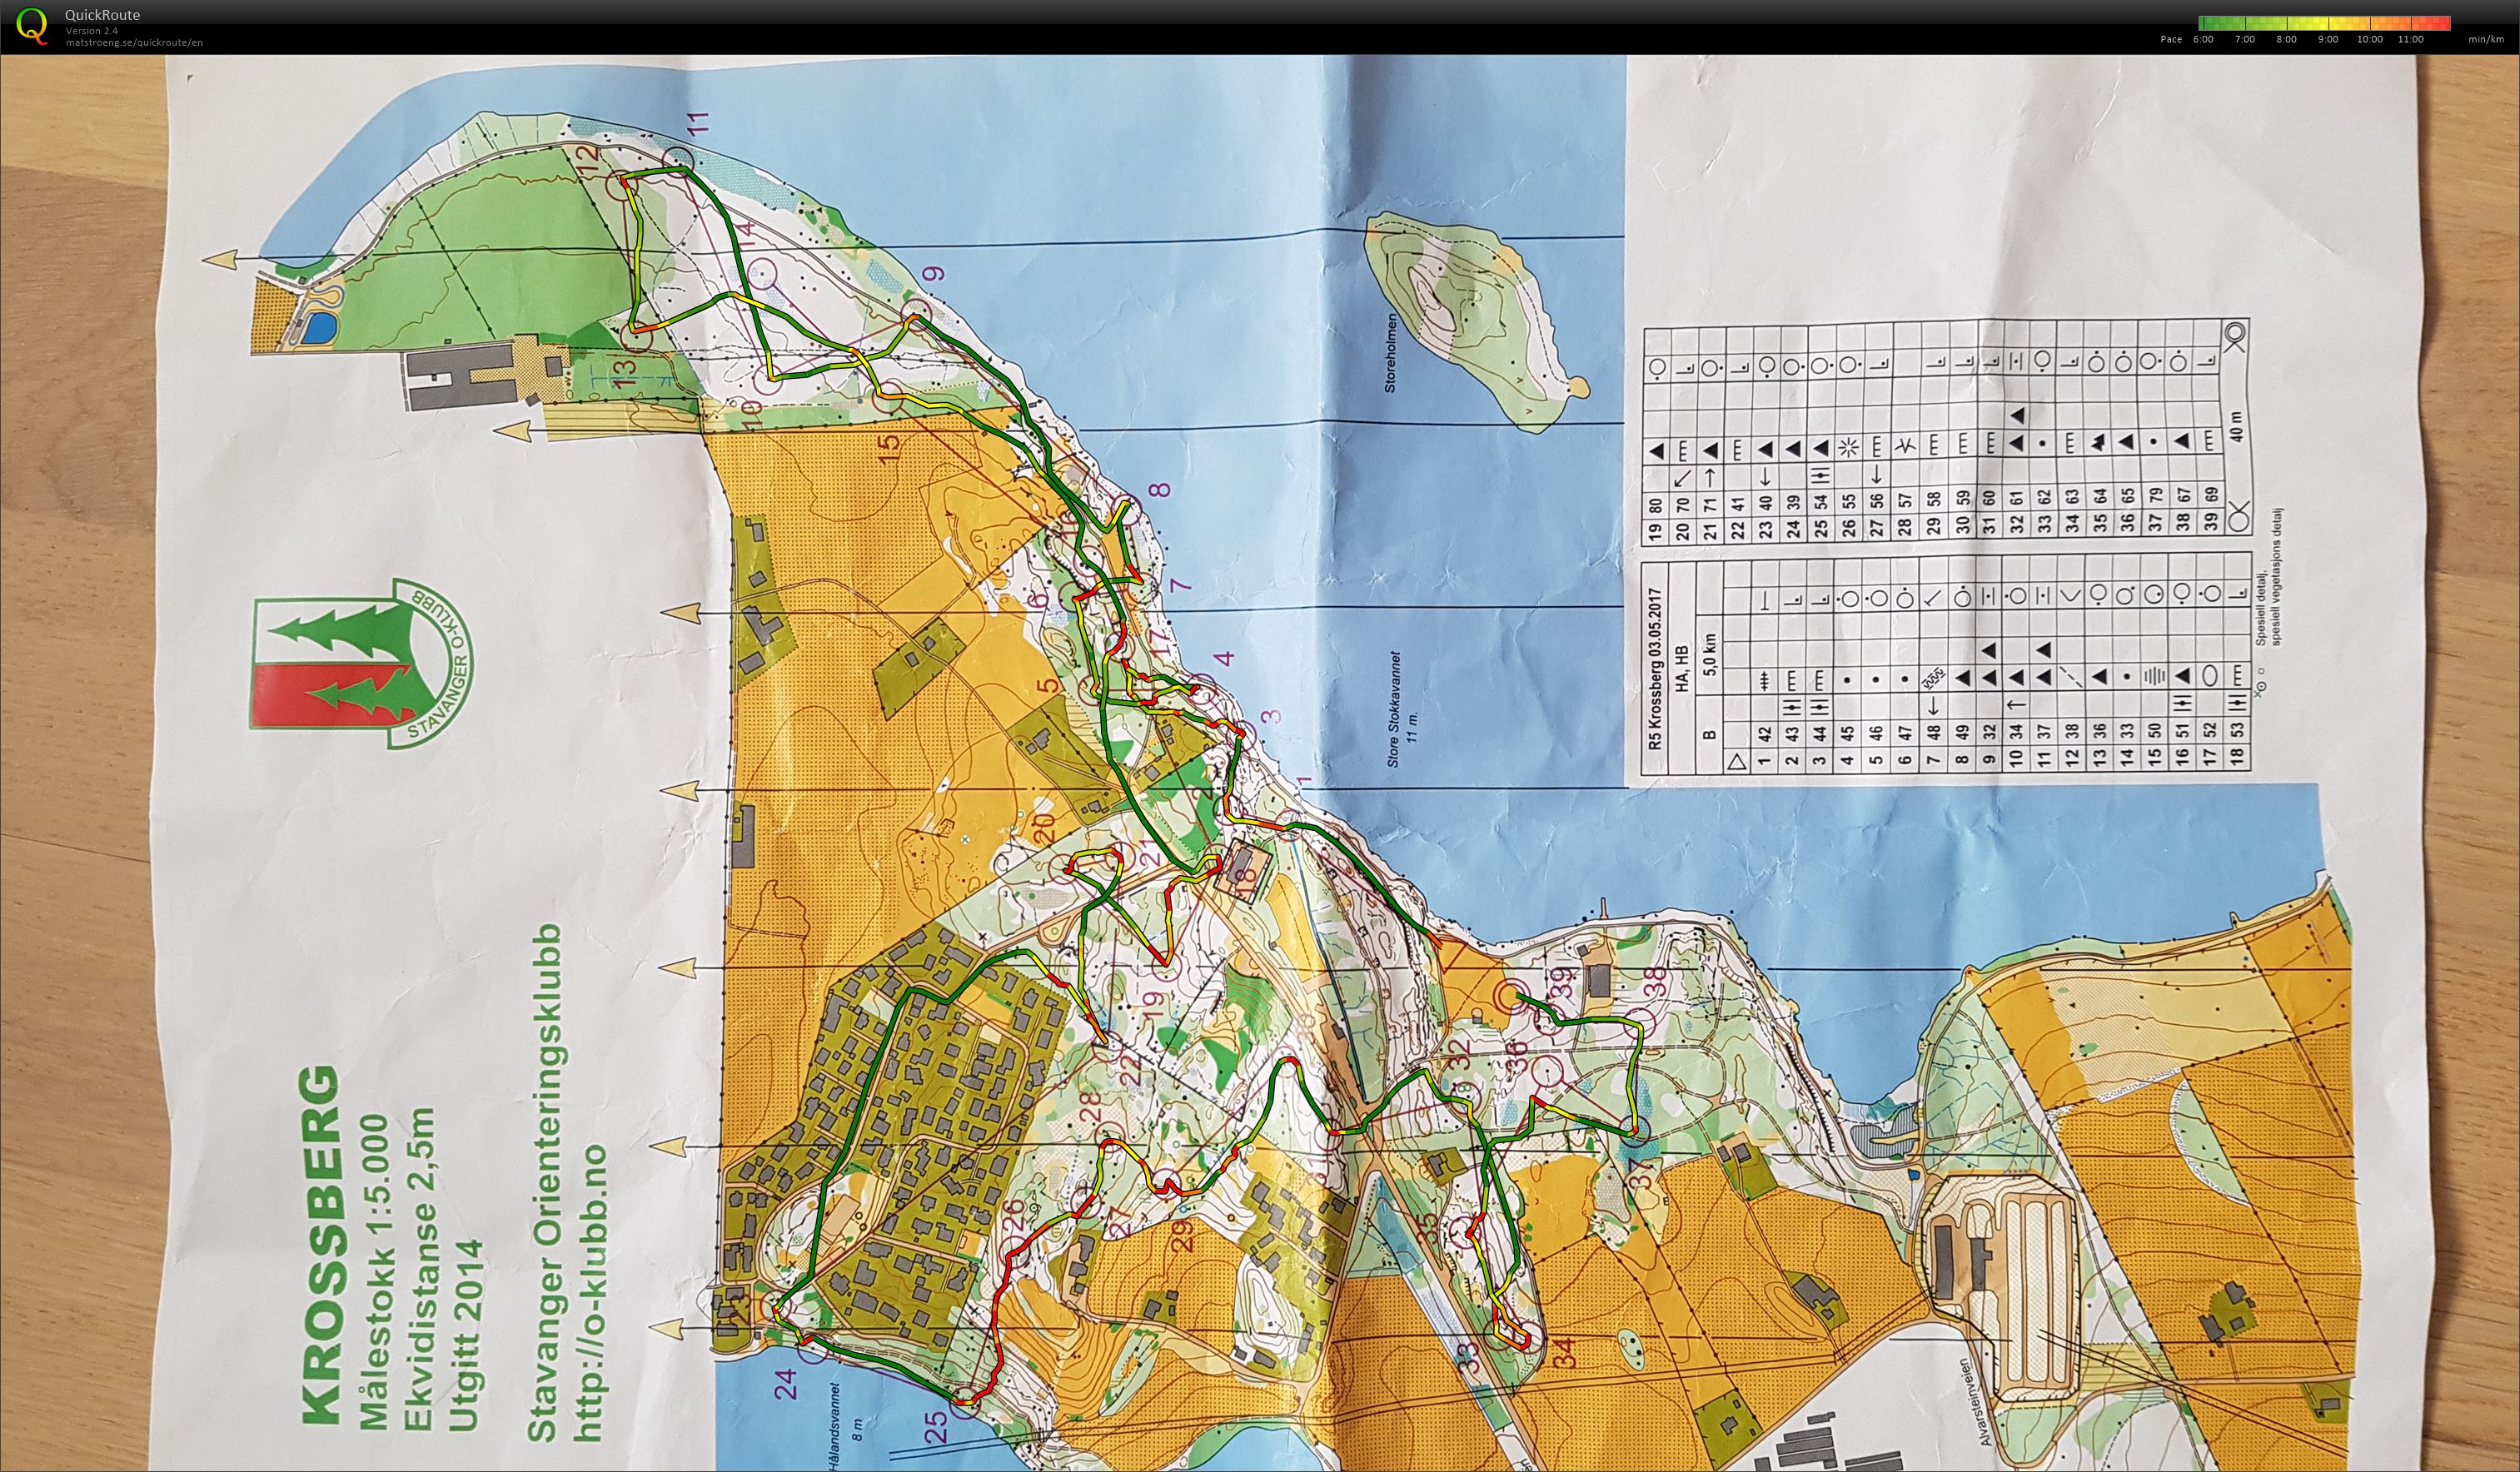Click control circle number 37 on map

pyautogui.click(x=1634, y=1131)
